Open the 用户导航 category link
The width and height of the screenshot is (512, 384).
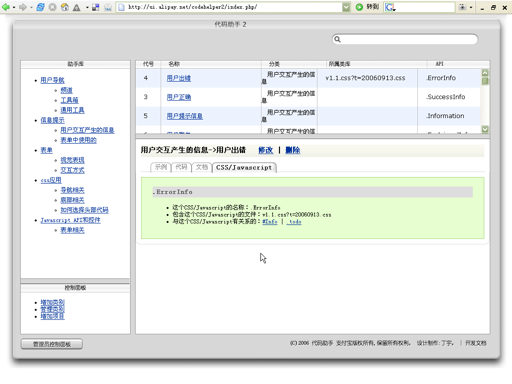coord(52,80)
